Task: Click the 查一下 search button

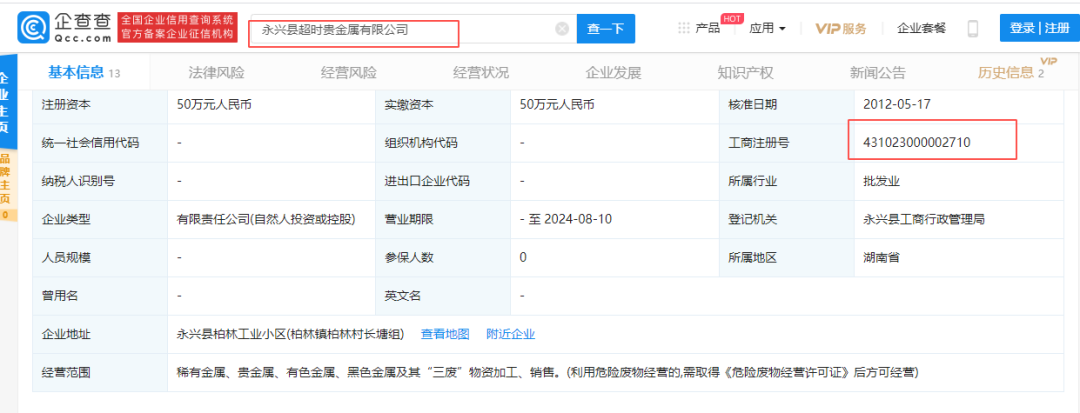Action: (x=605, y=29)
